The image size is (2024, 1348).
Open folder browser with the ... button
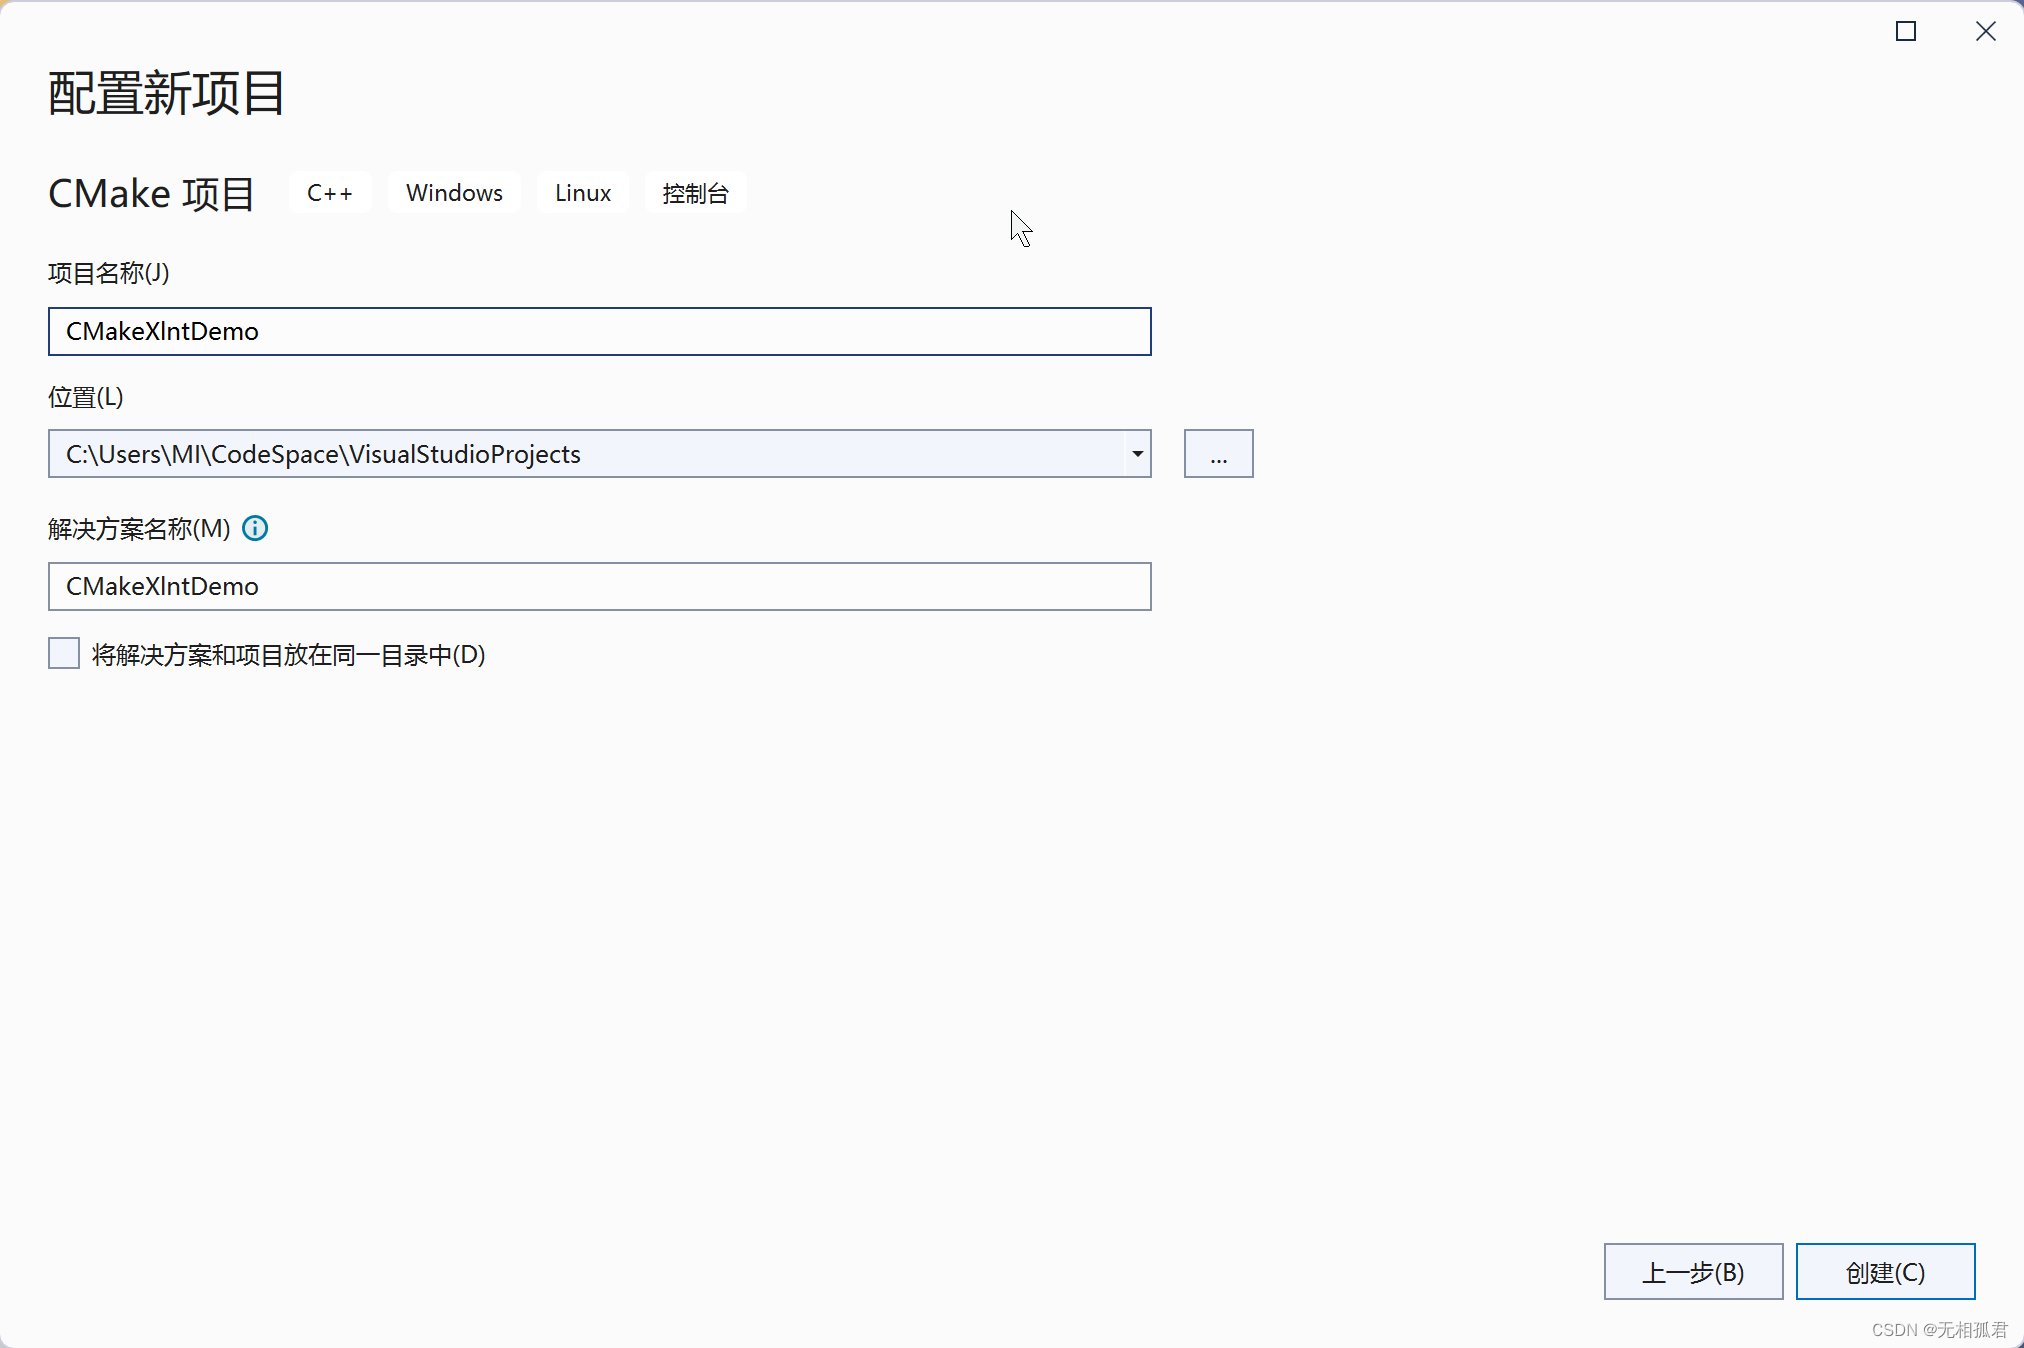(1218, 454)
